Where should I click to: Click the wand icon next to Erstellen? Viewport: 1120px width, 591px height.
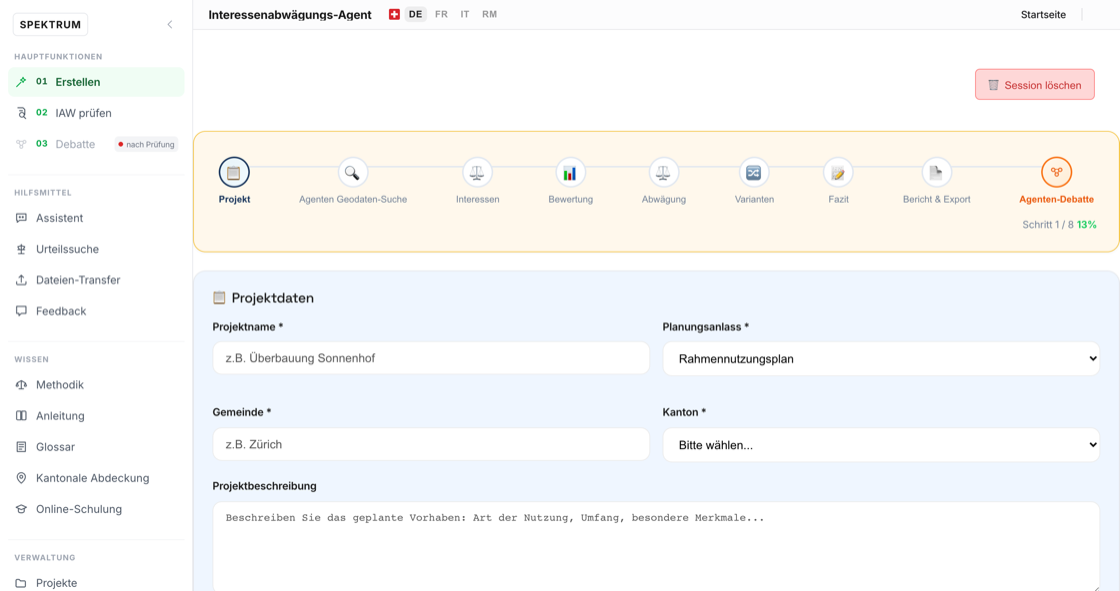[x=21, y=82]
